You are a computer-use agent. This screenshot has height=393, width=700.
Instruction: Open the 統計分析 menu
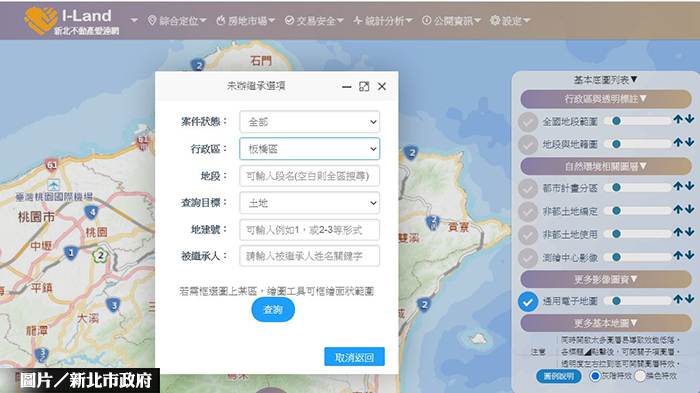[383, 21]
